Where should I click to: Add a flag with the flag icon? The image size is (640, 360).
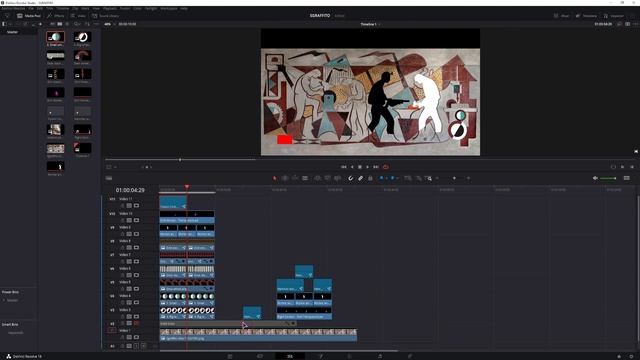[x=381, y=178]
